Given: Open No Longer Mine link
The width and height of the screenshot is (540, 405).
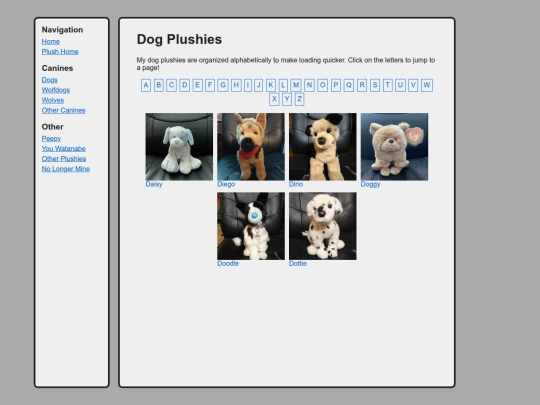Looking at the screenshot, I should tap(66, 169).
